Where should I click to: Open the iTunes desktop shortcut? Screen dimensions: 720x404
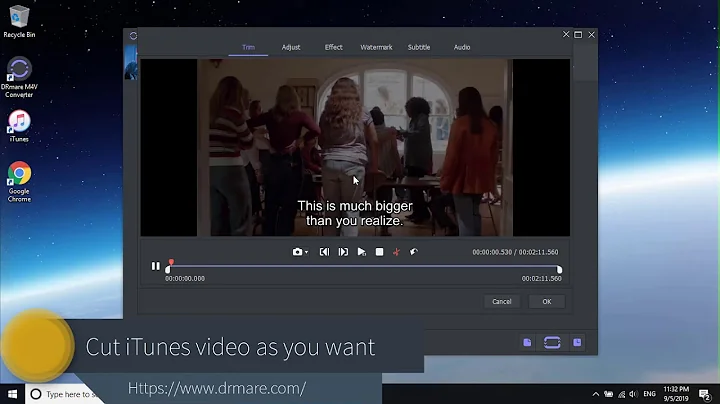tap(19, 126)
